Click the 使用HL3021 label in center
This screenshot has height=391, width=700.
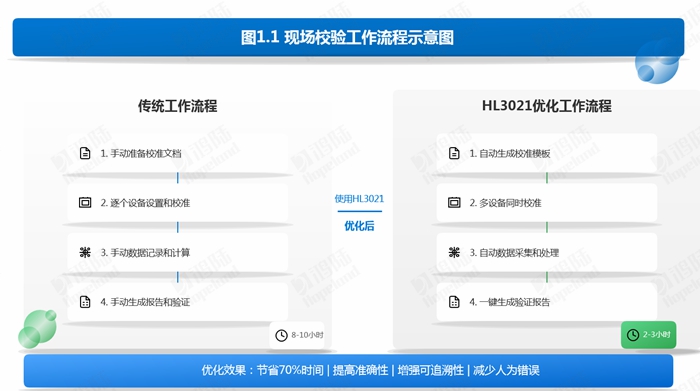tap(359, 199)
